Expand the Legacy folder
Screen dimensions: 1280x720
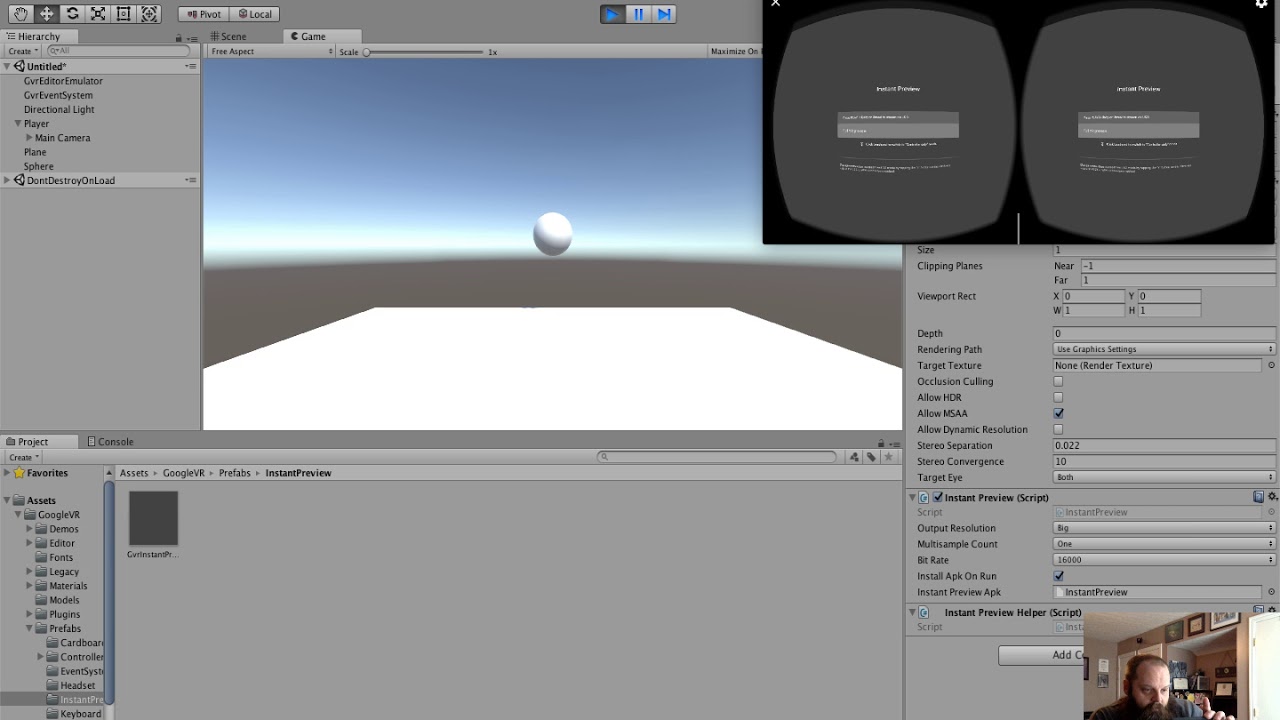30,572
